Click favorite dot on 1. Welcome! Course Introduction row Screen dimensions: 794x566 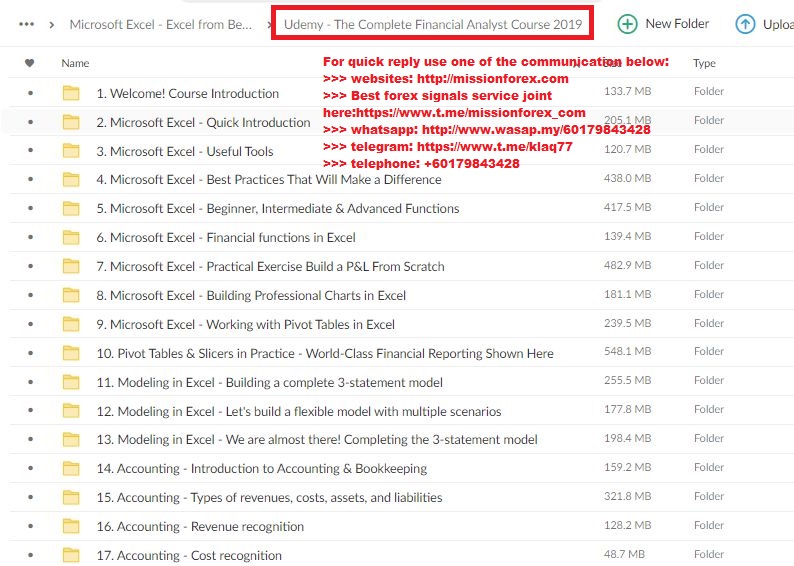pos(31,93)
